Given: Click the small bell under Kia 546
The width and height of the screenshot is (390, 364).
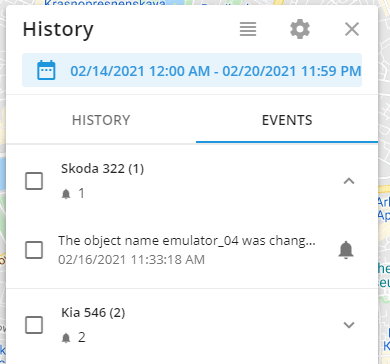Looking at the screenshot, I should pos(66,338).
